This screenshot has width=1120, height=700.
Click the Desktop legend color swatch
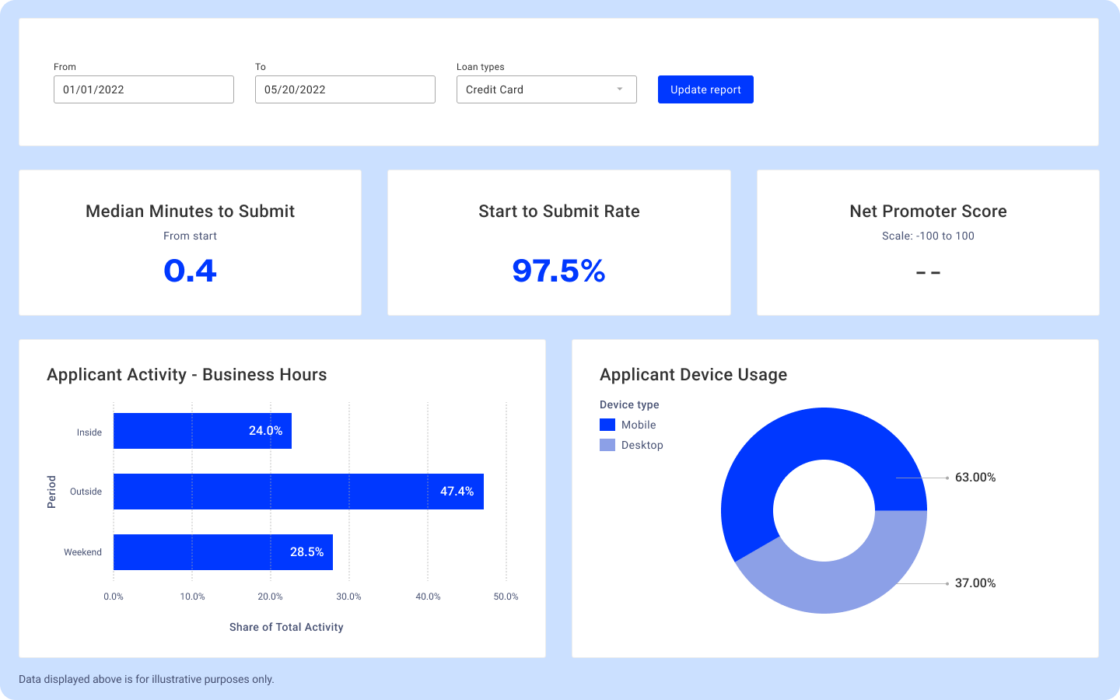click(607, 444)
